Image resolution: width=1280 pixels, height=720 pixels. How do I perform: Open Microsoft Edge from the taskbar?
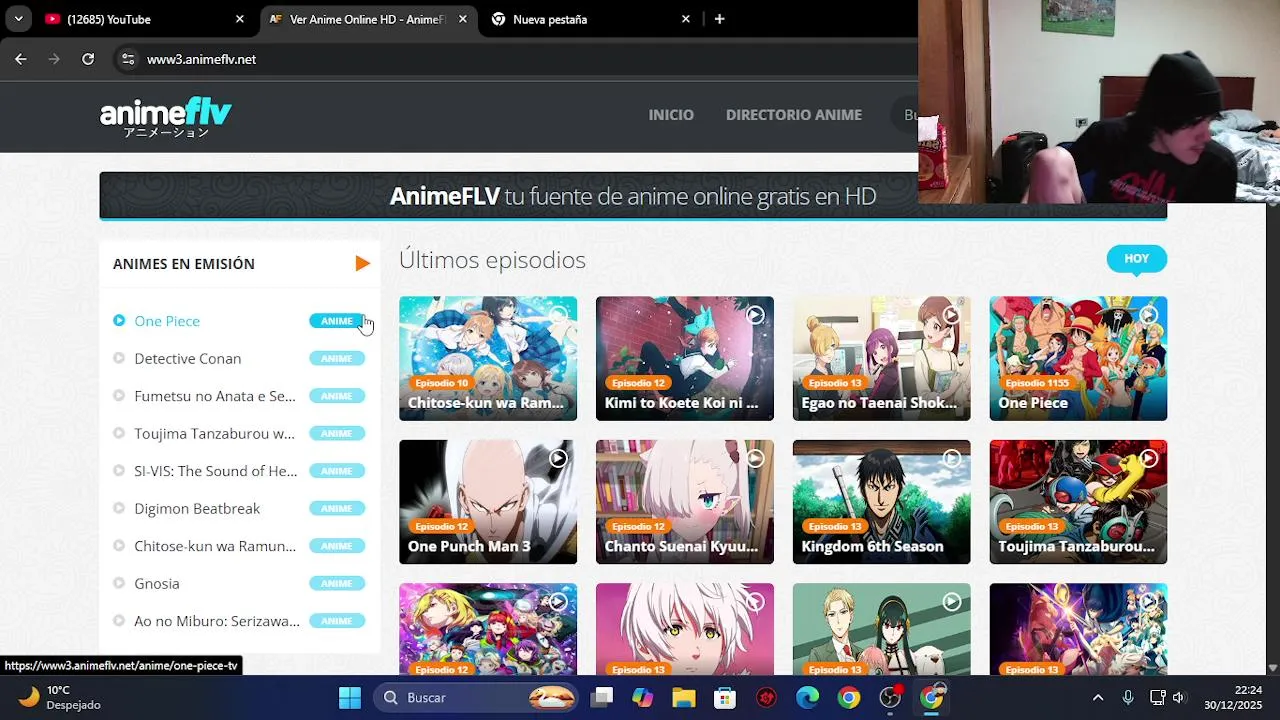point(807,697)
